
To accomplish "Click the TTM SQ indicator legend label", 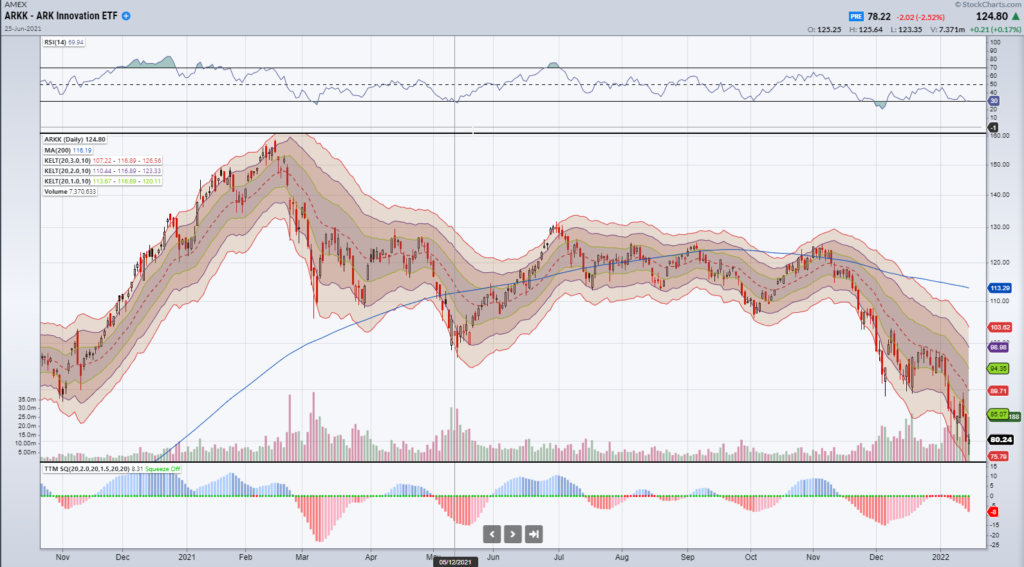I will click(x=112, y=469).
